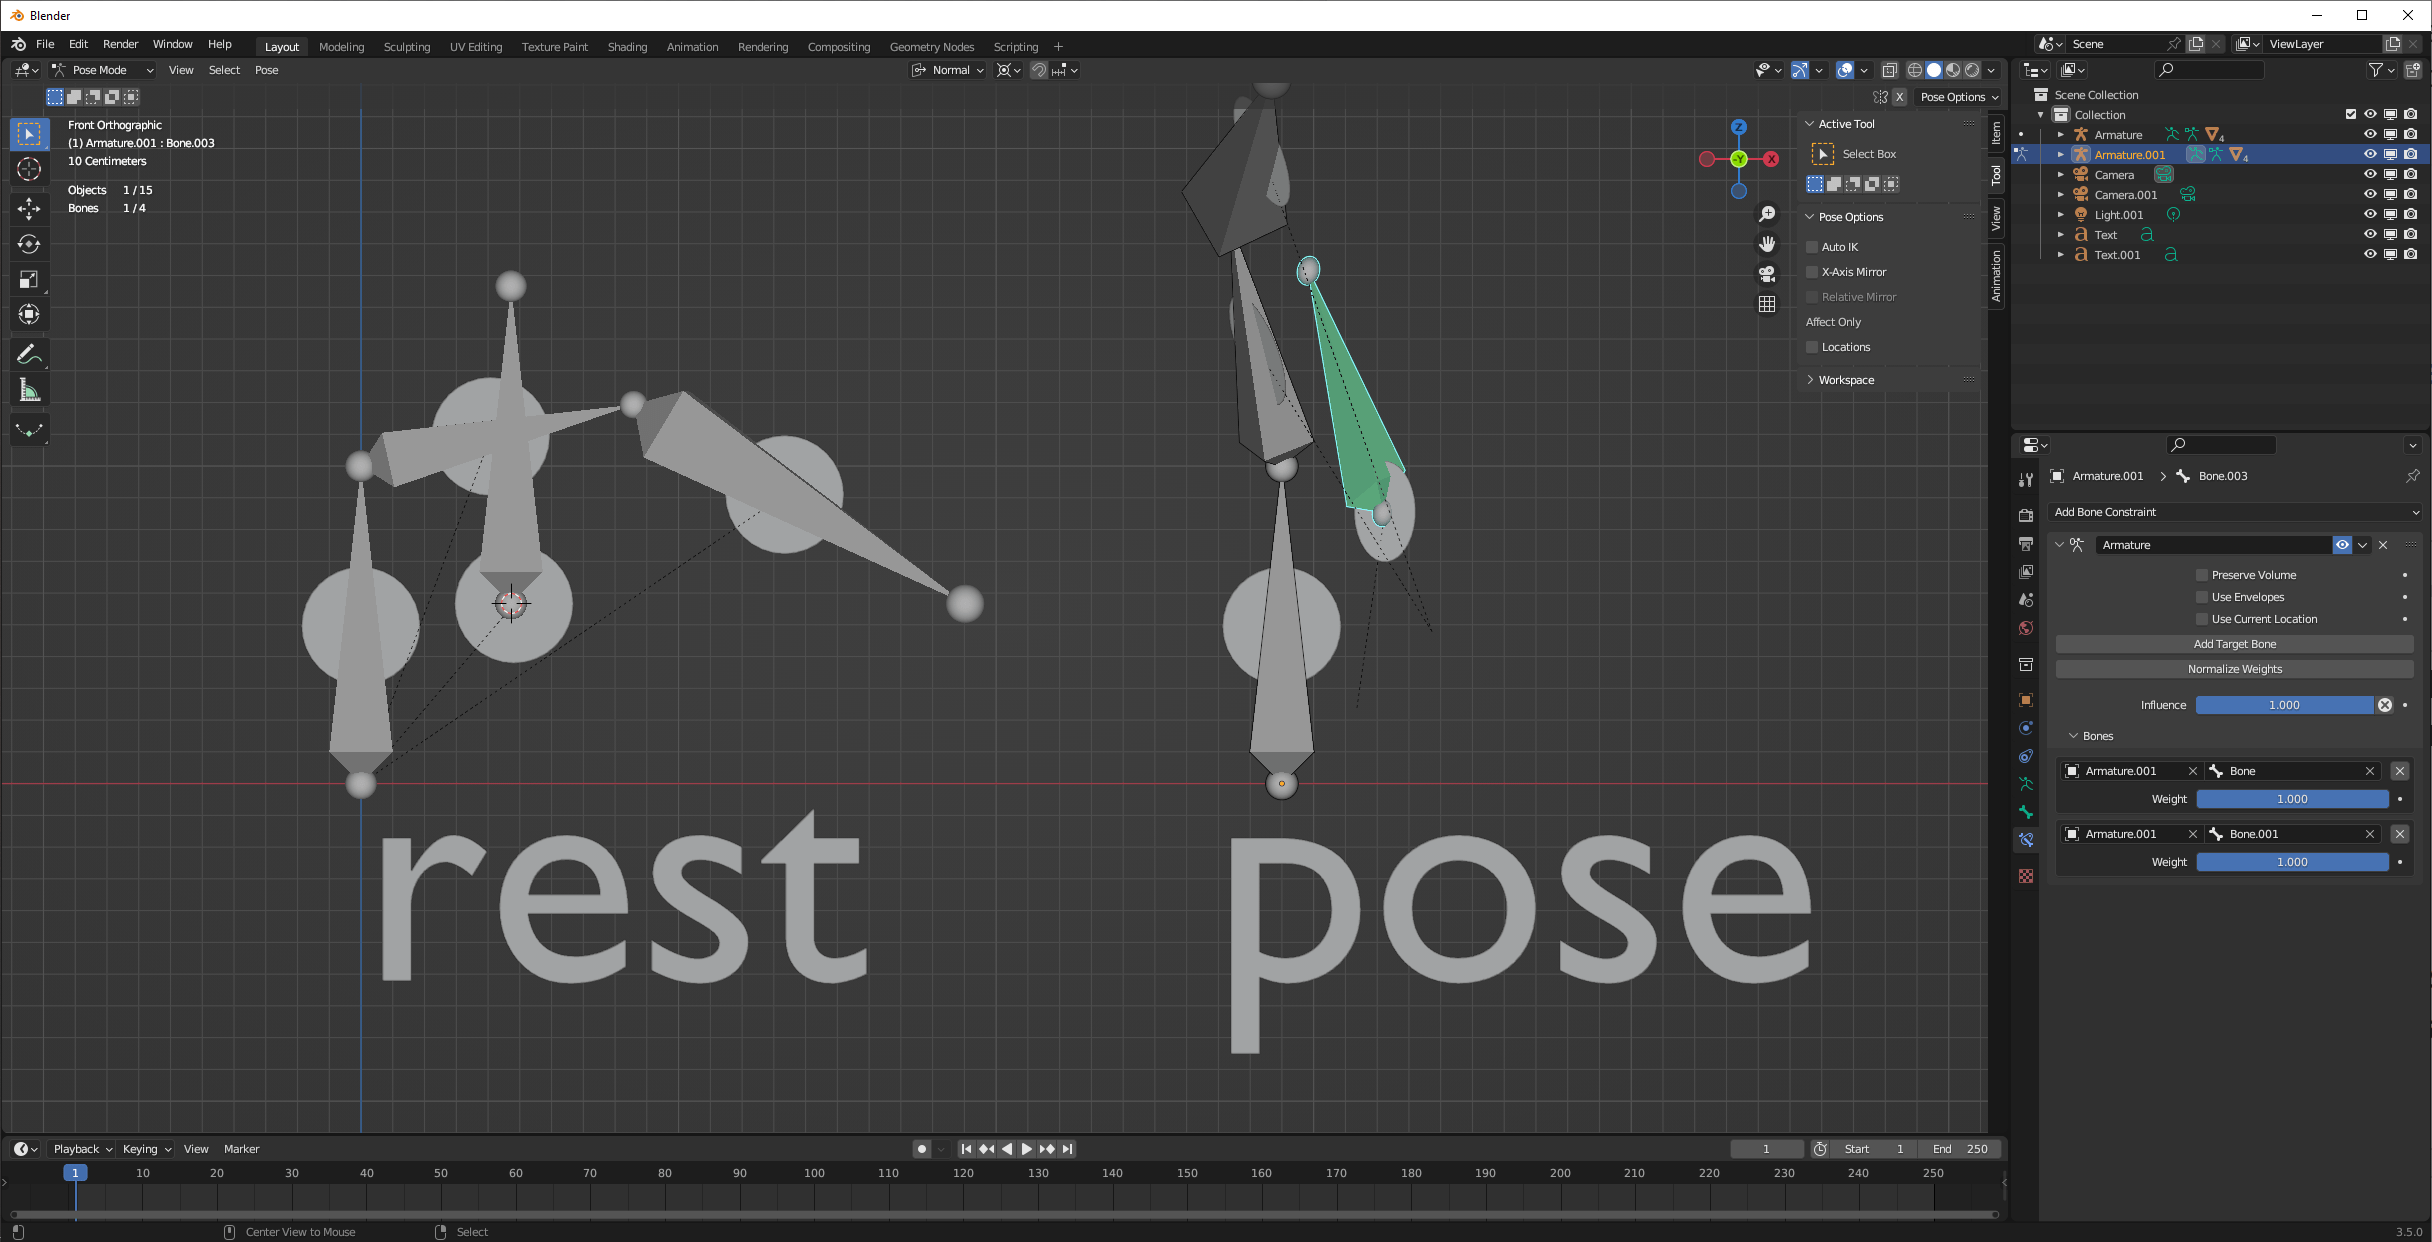This screenshot has width=2432, height=1242.
Task: Toggle camera view icon in viewport
Action: click(x=1767, y=274)
